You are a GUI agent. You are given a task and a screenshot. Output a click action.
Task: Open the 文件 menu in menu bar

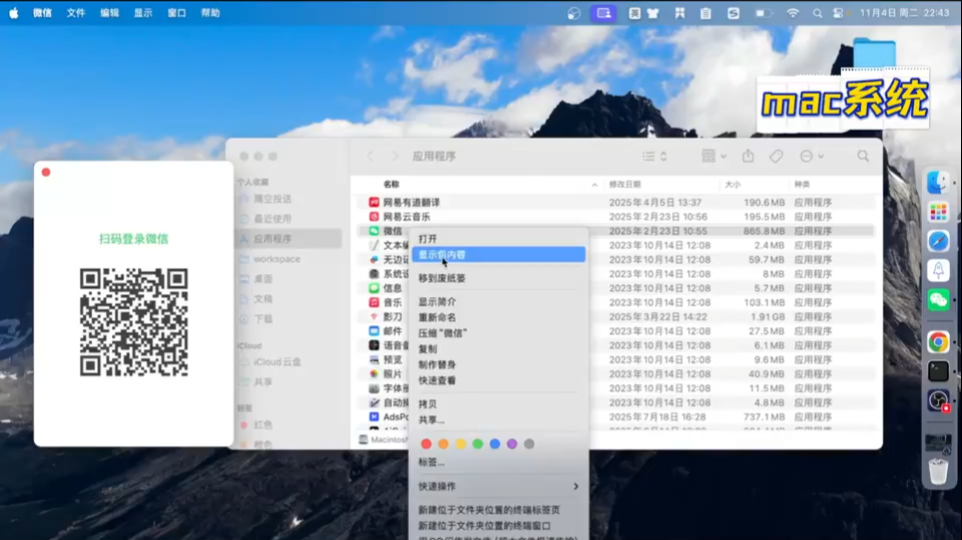(x=76, y=13)
